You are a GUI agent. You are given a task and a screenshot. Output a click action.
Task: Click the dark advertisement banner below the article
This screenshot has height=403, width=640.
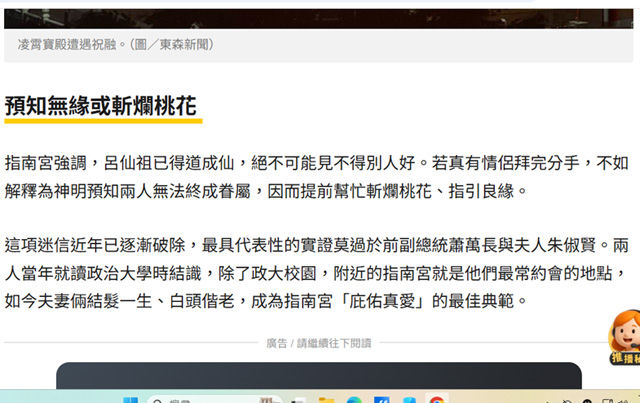(319, 376)
